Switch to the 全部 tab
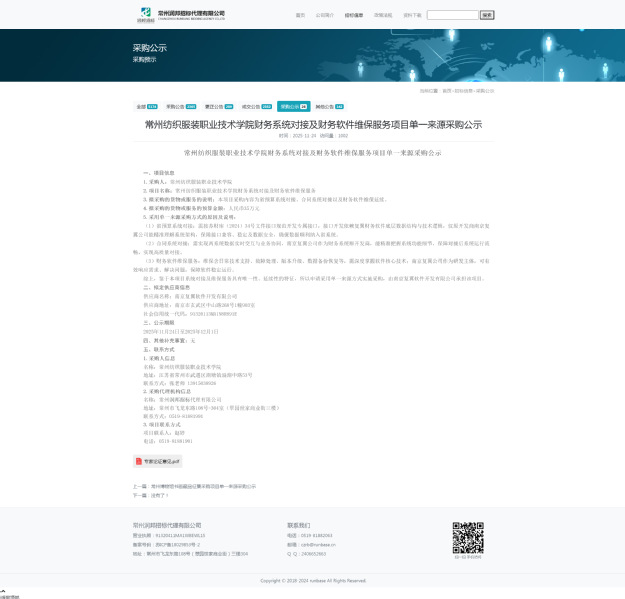Viewport: 625px width, 599px height. pos(146,106)
